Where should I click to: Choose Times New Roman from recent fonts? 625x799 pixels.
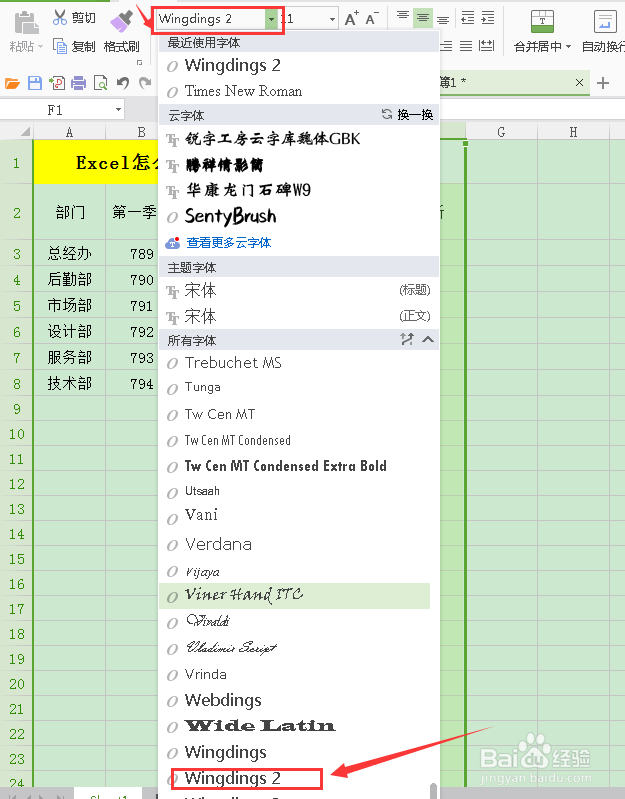pyautogui.click(x=298, y=91)
